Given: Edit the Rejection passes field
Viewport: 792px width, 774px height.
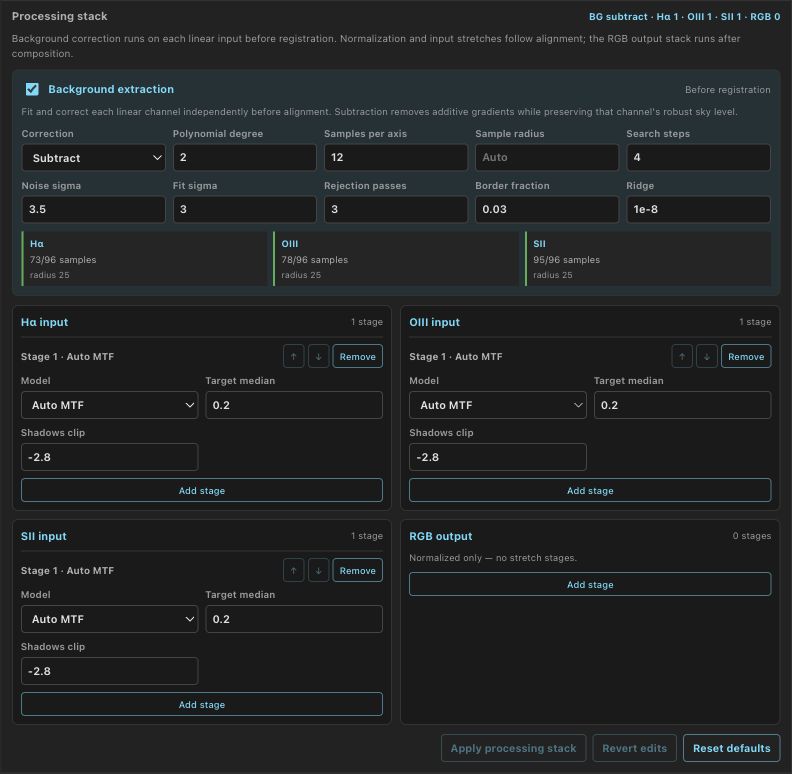Looking at the screenshot, I should [x=395, y=209].
